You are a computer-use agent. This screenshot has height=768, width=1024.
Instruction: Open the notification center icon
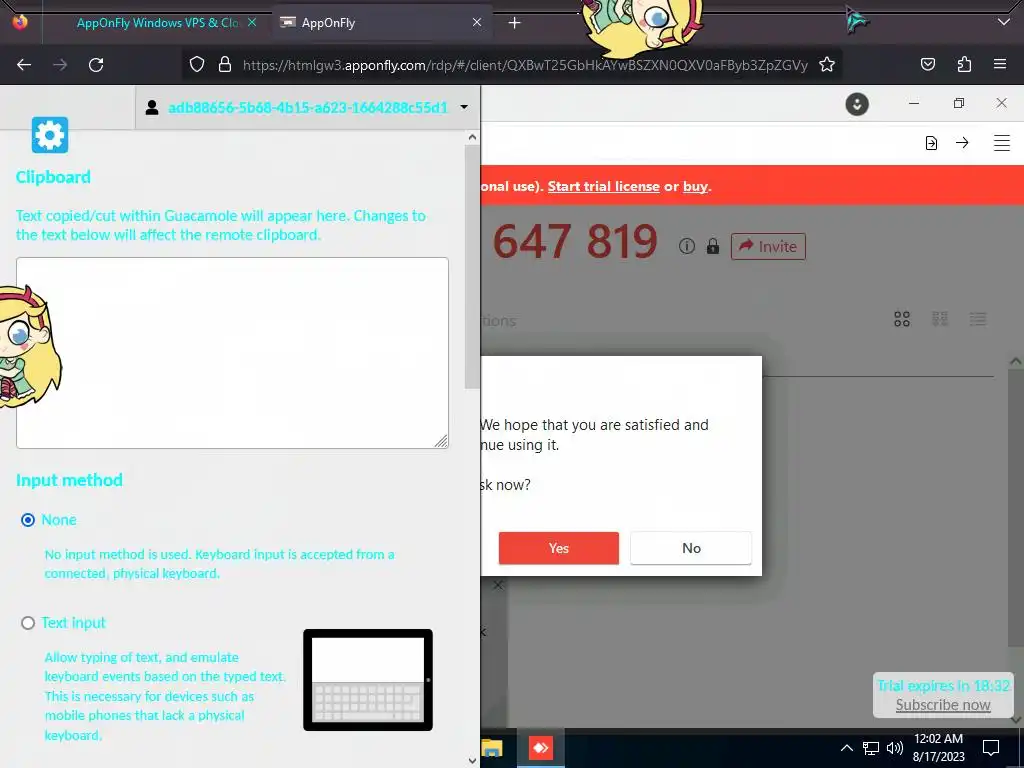991,748
